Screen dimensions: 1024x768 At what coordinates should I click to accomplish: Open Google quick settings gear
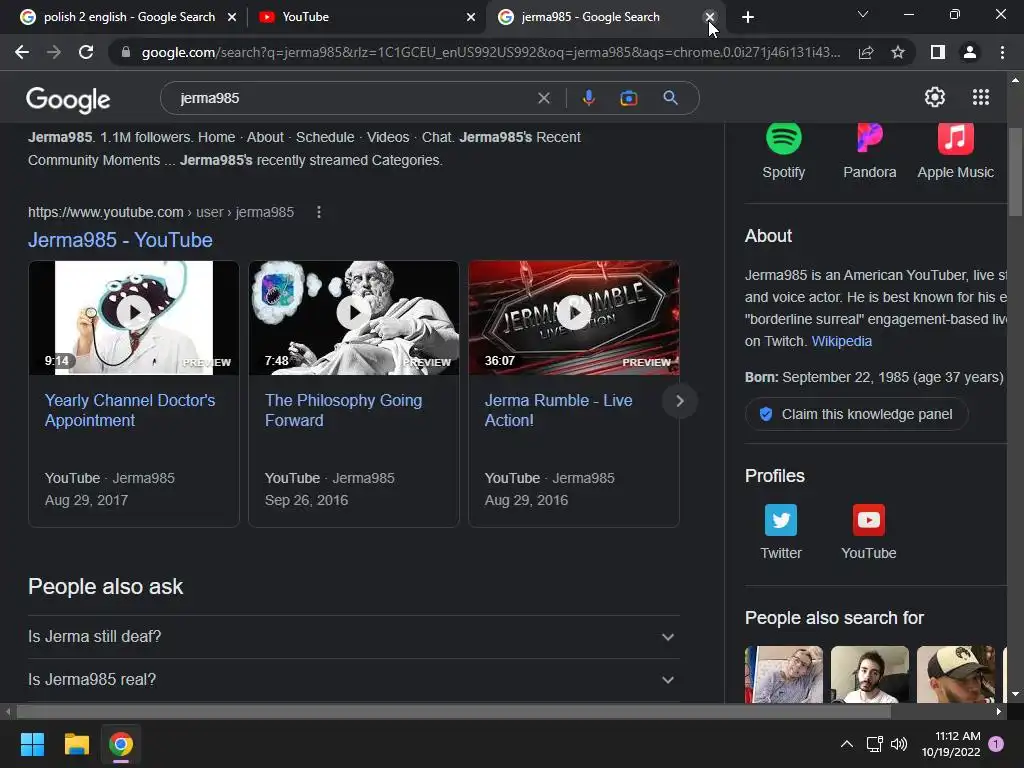tap(935, 97)
